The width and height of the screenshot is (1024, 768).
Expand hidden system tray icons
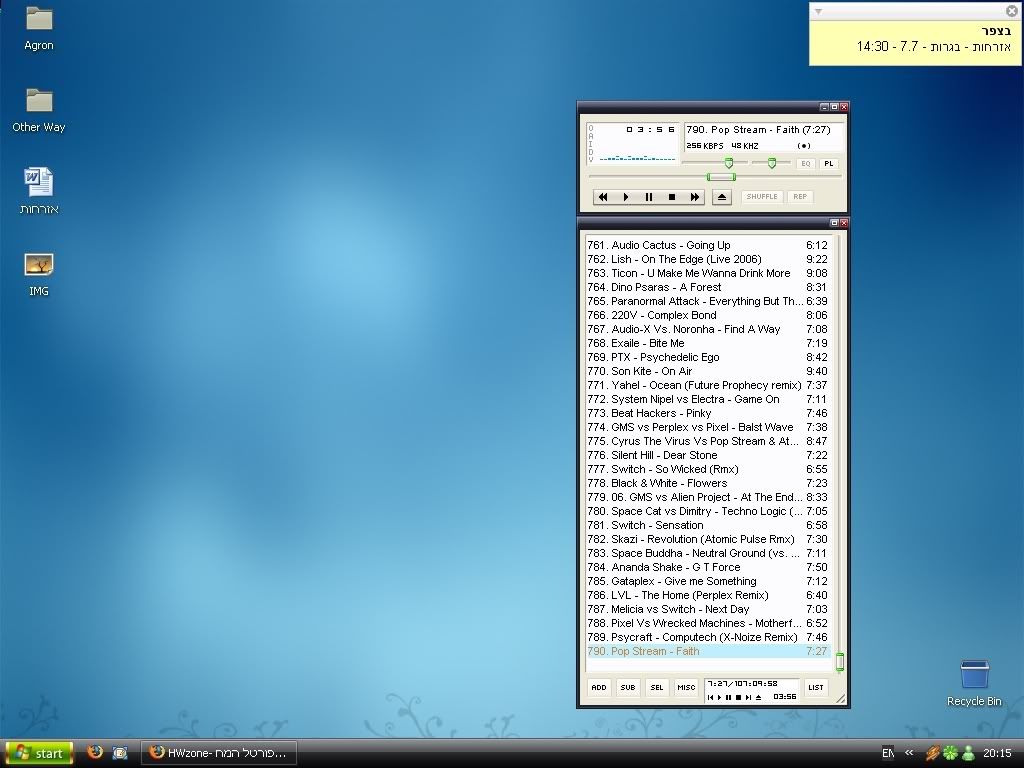[x=909, y=753]
